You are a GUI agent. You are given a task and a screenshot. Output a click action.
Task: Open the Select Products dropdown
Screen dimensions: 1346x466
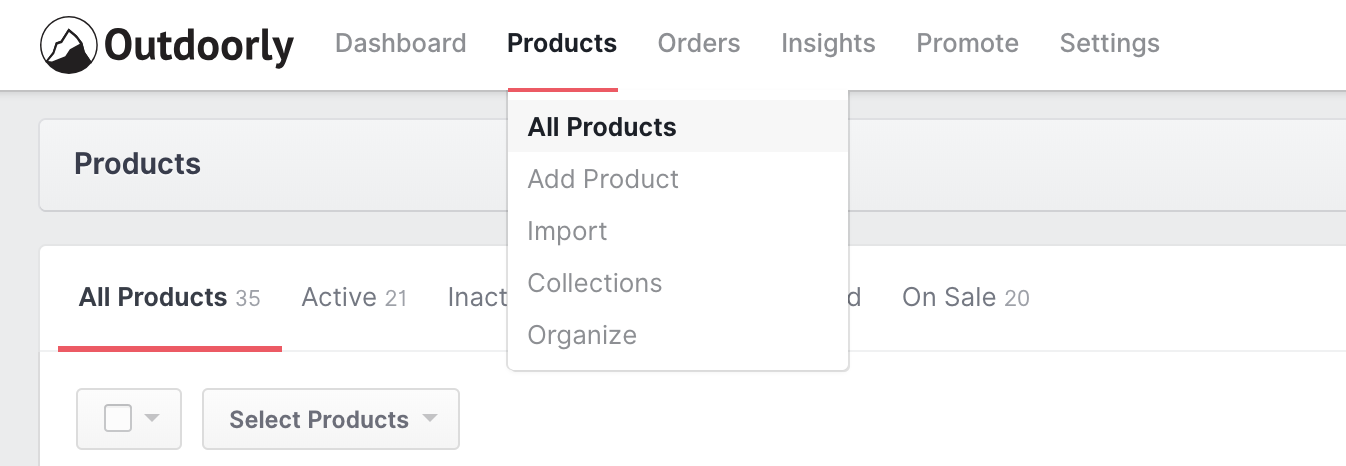319,419
